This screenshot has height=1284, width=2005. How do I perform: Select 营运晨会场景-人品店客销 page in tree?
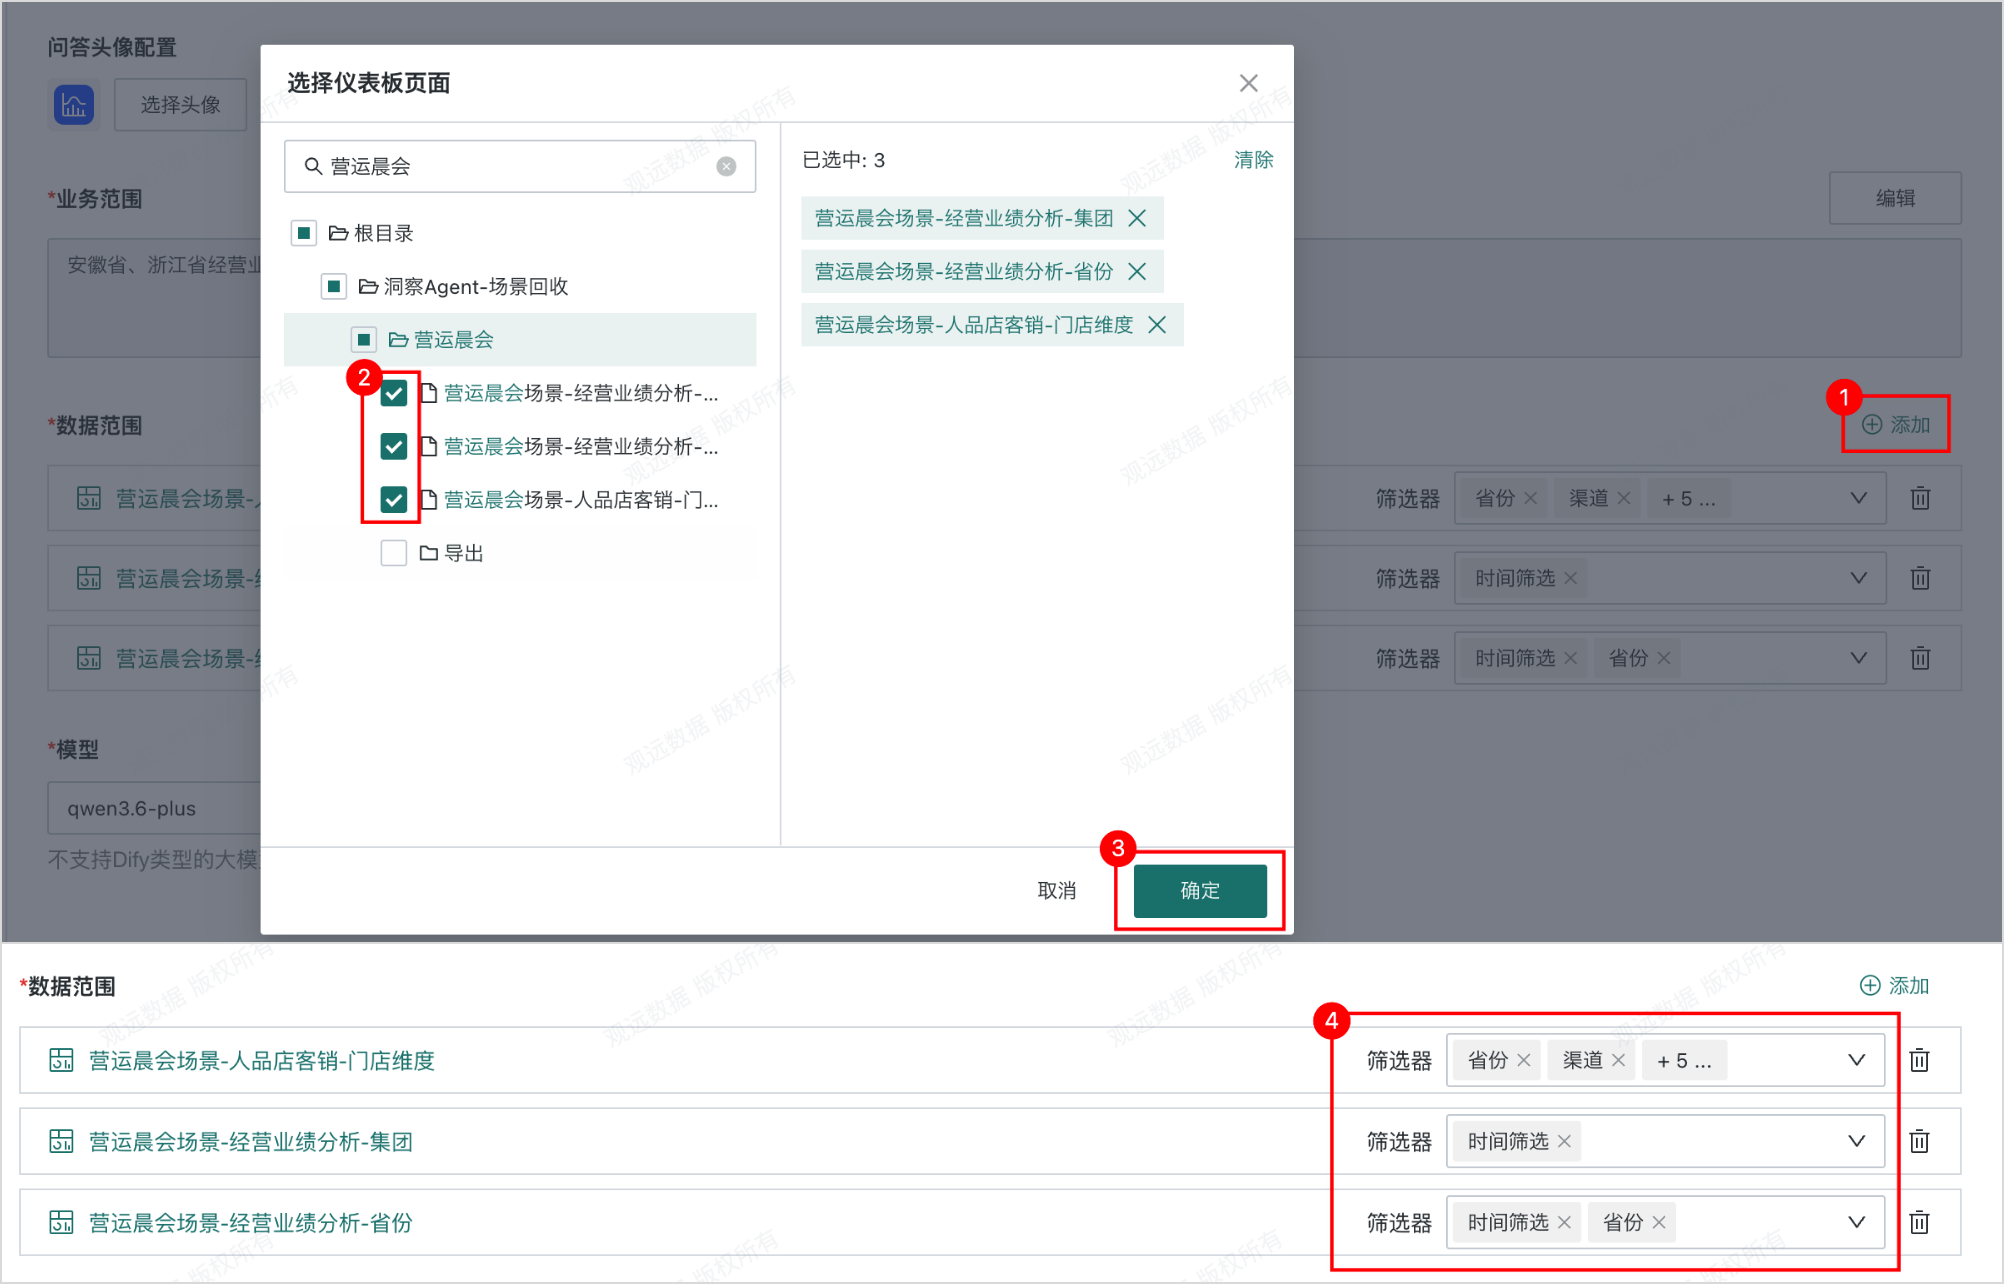point(569,499)
